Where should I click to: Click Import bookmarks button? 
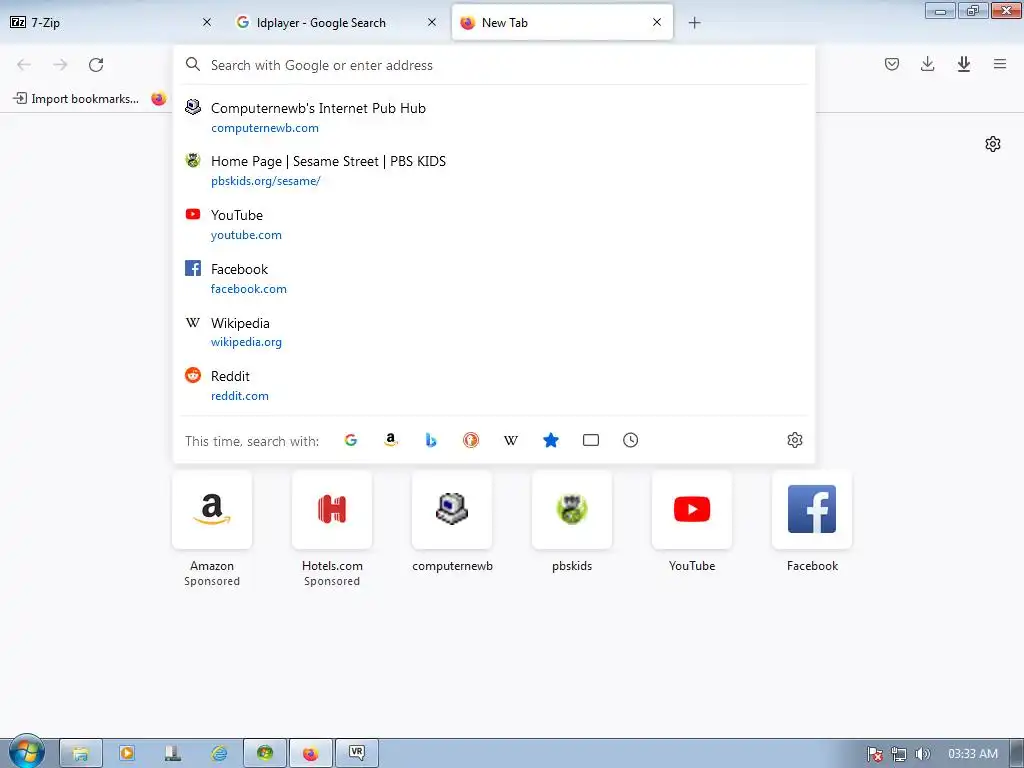[x=76, y=99]
